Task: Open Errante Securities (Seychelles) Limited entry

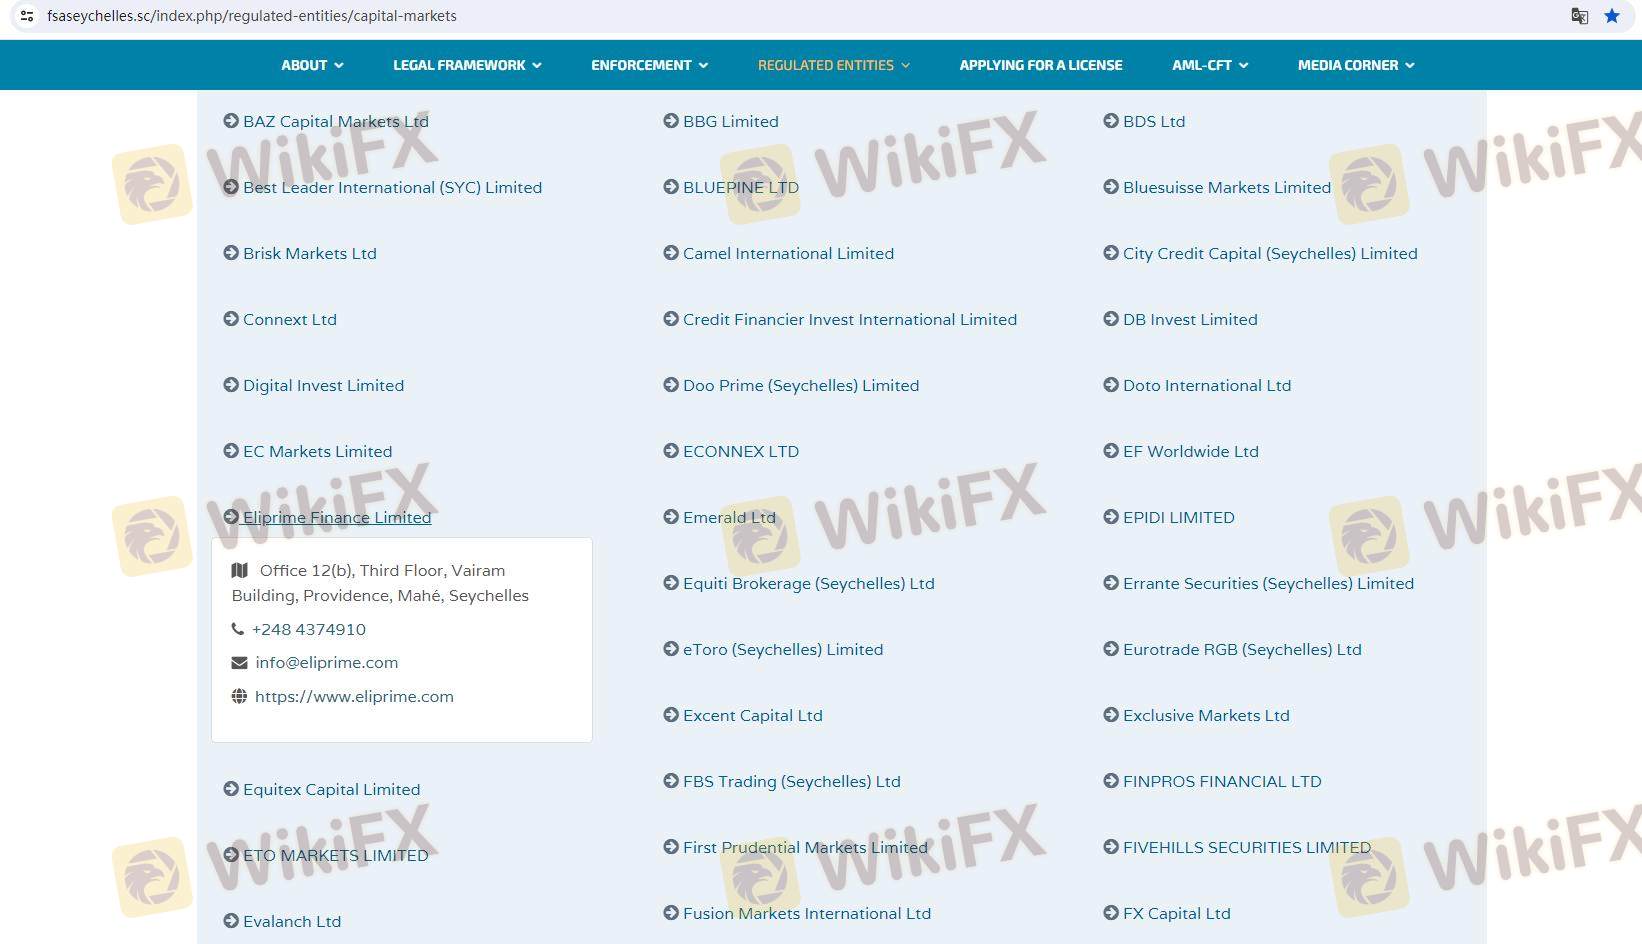Action: [x=1268, y=583]
